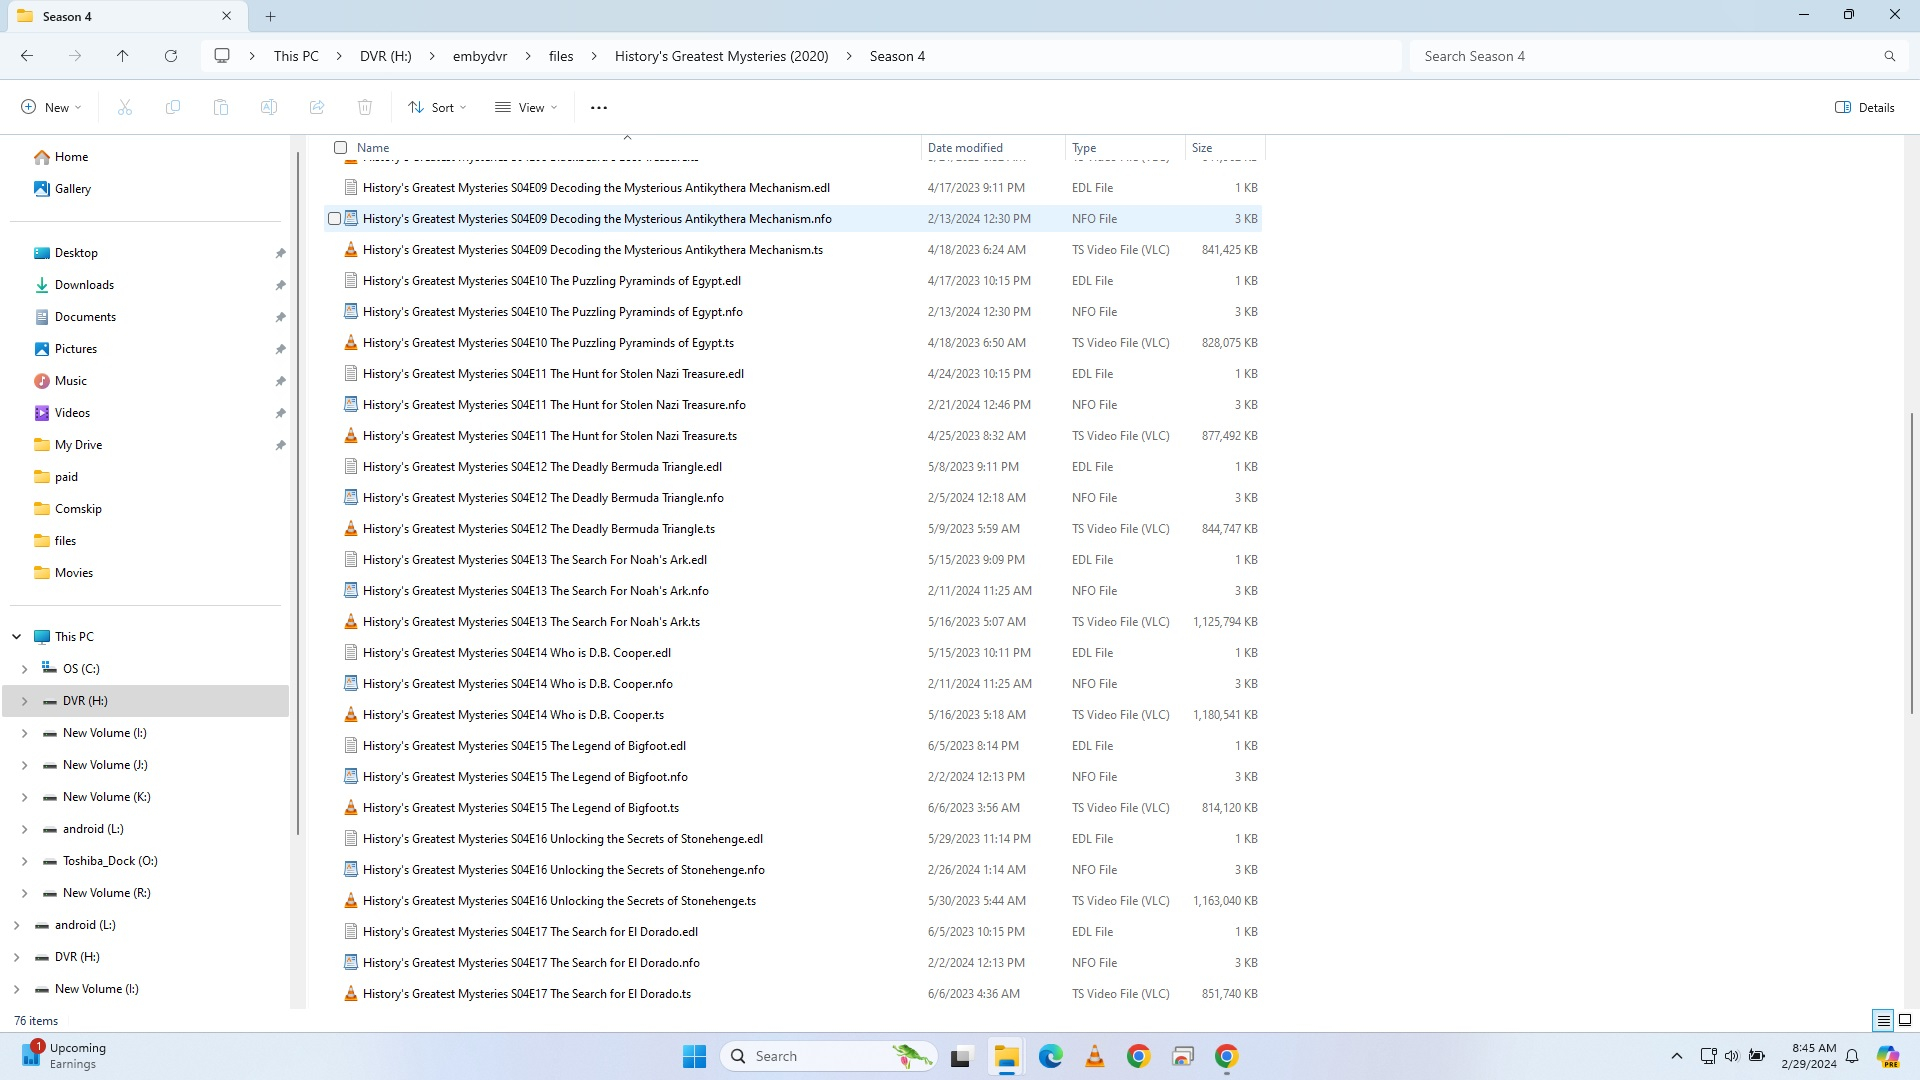Click the Delete trash icon
1920x1080 pixels.
[x=365, y=107]
